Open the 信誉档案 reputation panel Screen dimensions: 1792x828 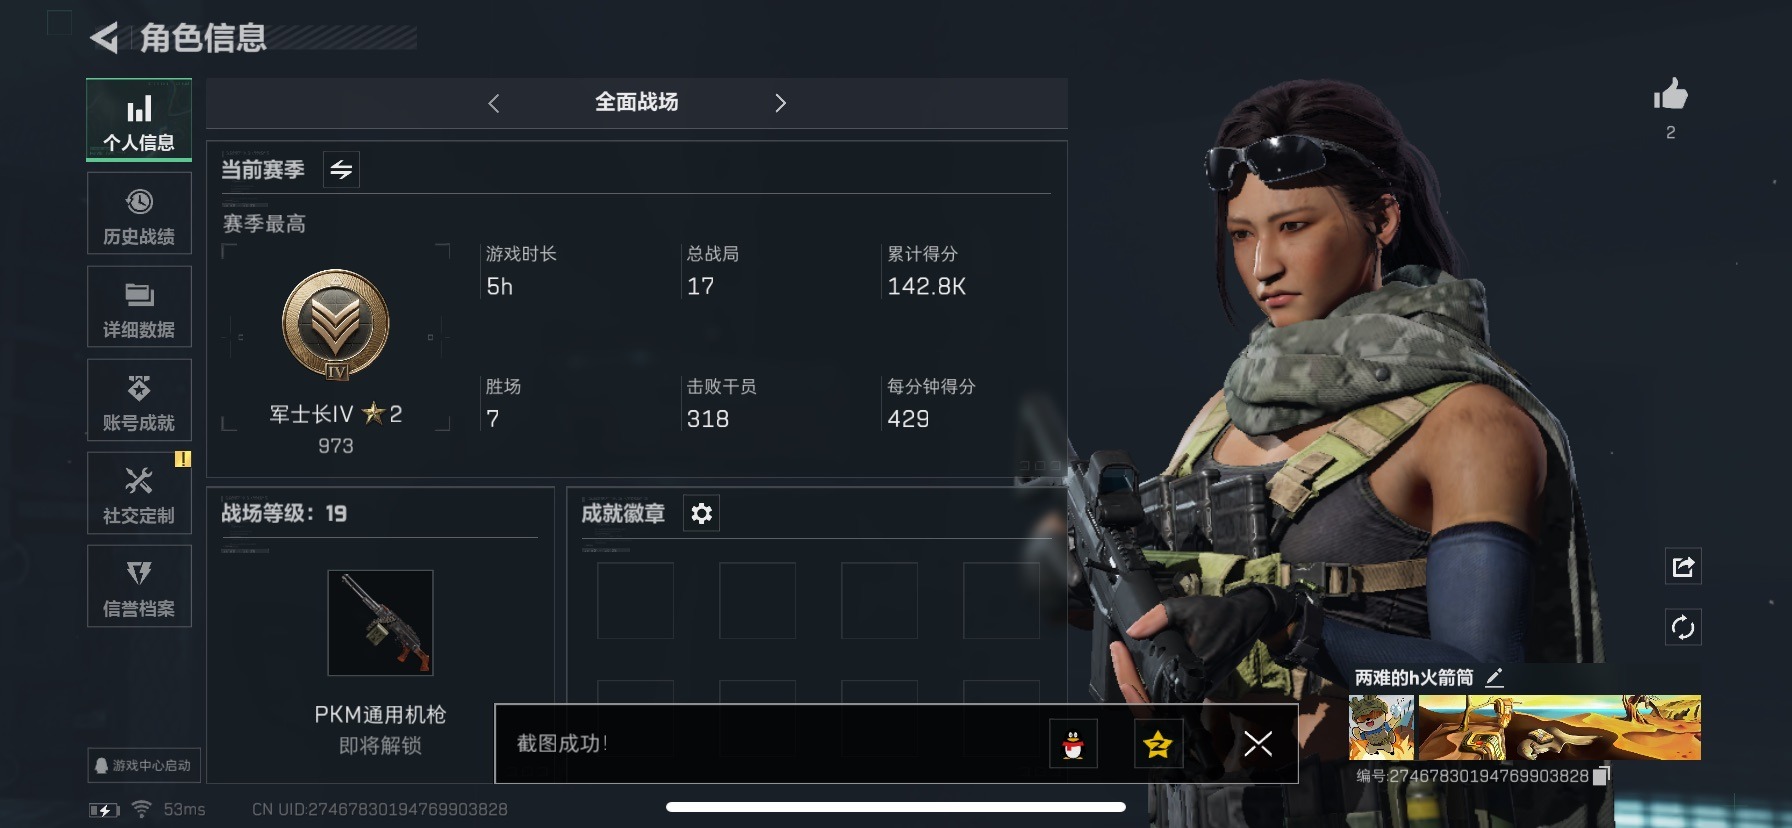tap(139, 586)
